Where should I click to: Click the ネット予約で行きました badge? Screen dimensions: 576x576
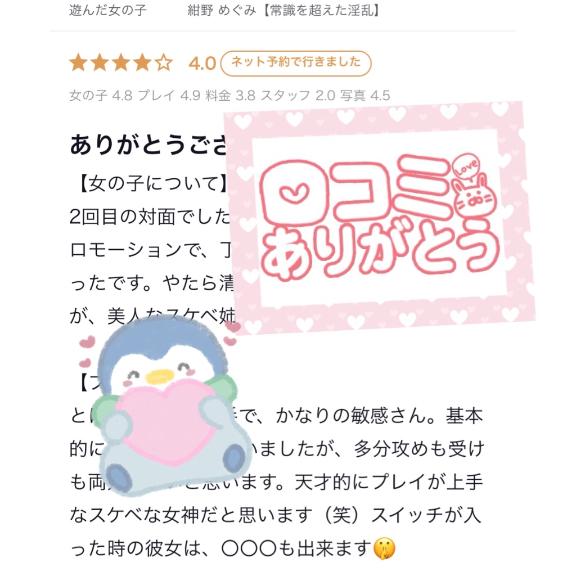tap(296, 63)
